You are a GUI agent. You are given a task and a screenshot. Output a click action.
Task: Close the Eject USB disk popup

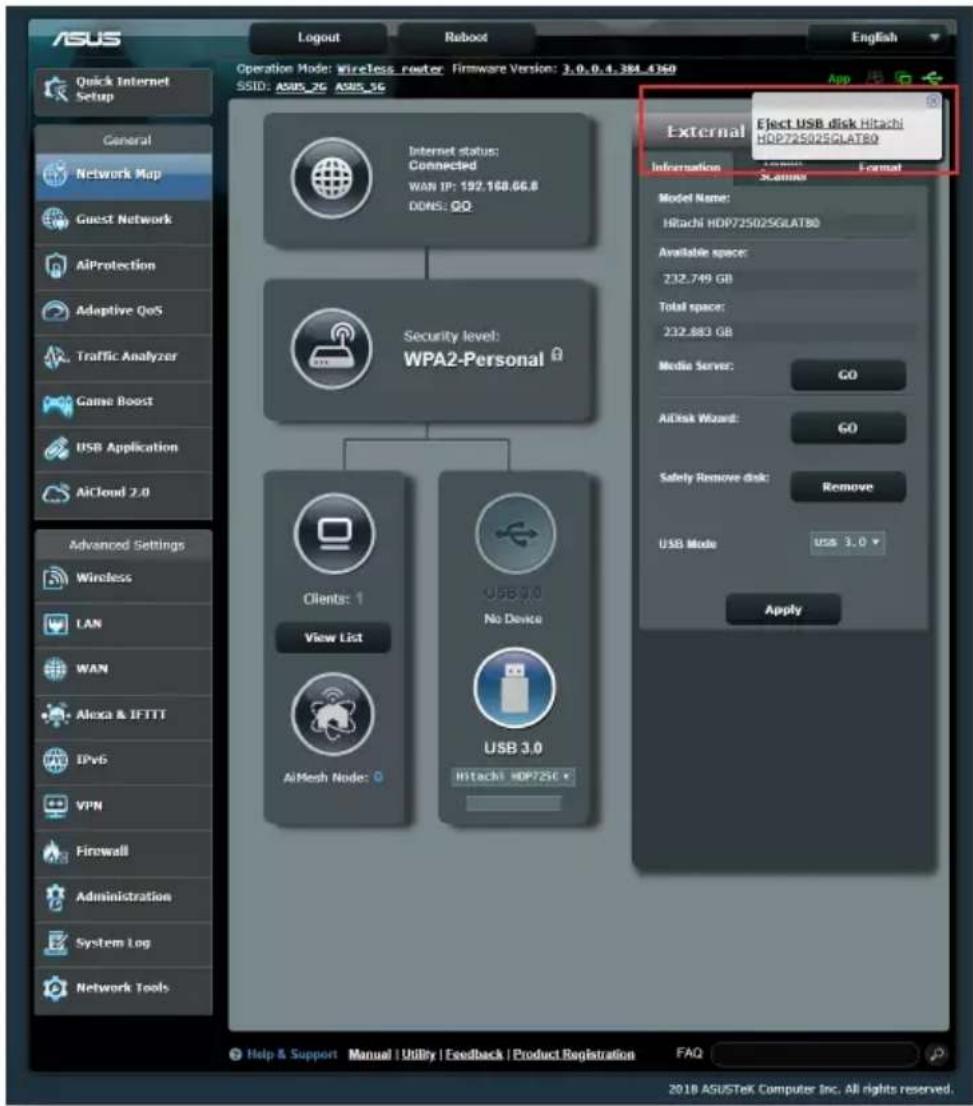pos(932,102)
